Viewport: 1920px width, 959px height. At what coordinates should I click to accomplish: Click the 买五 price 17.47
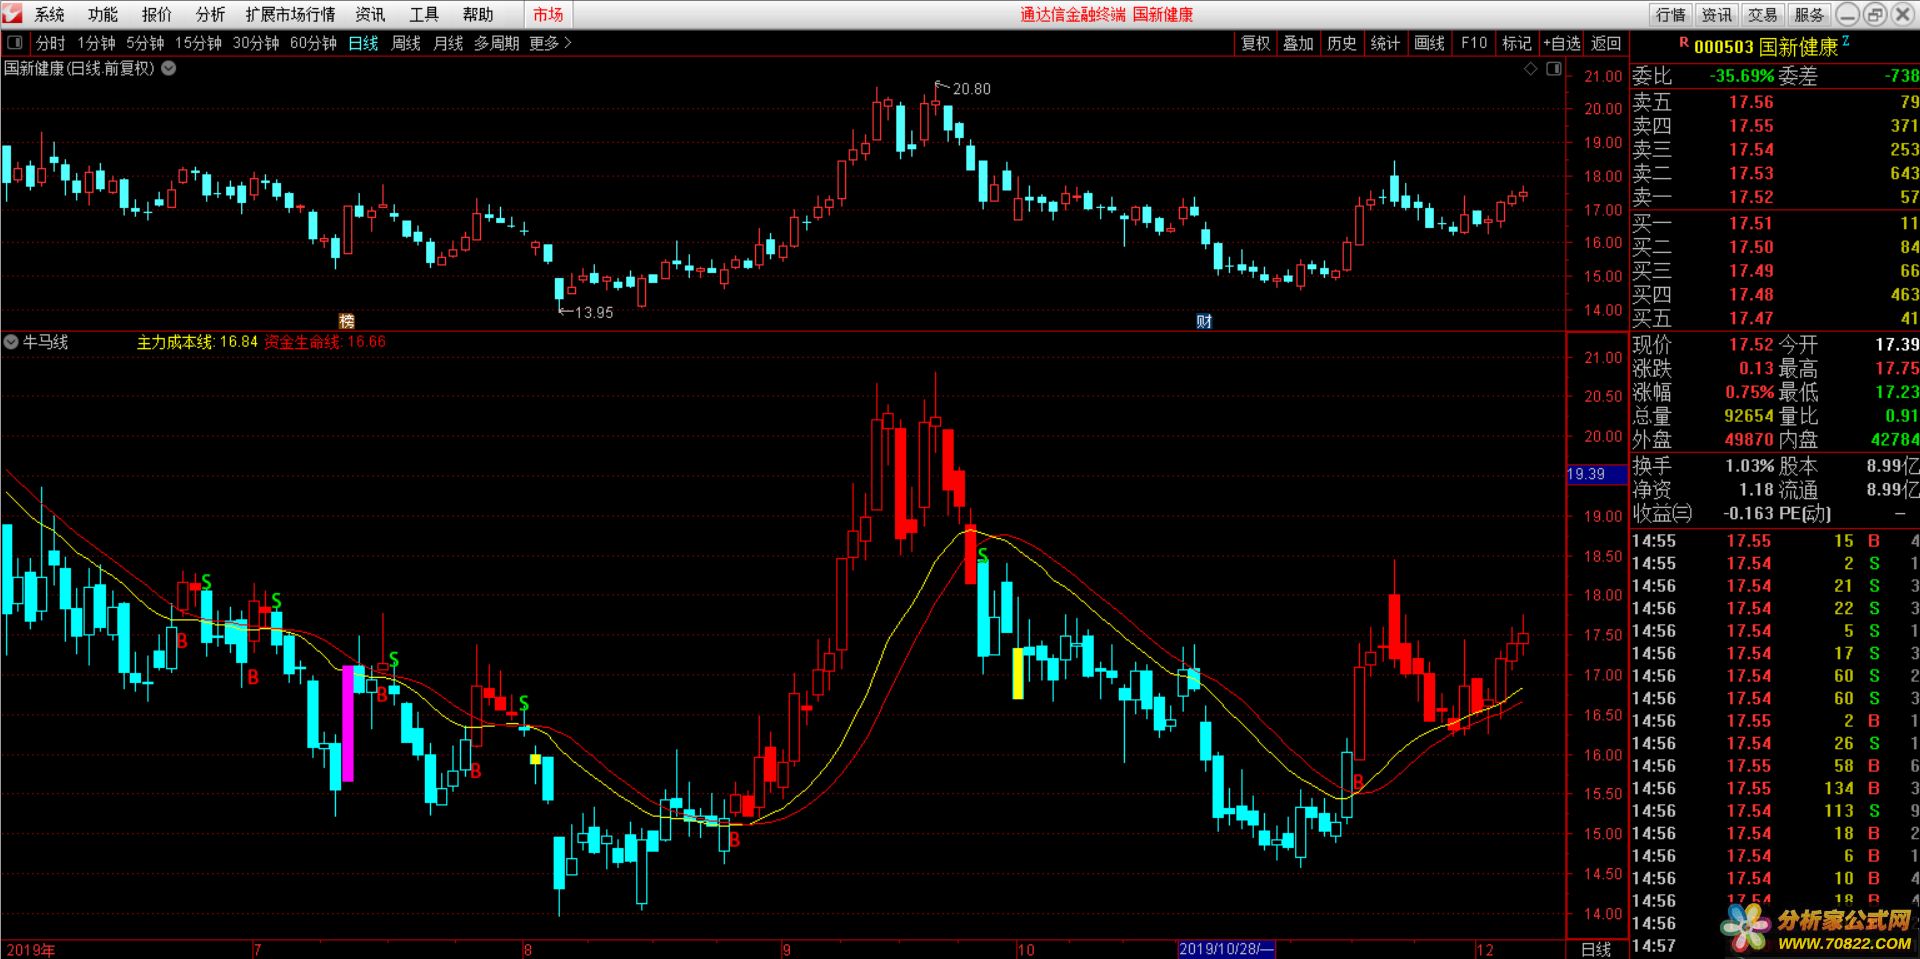tap(1751, 318)
